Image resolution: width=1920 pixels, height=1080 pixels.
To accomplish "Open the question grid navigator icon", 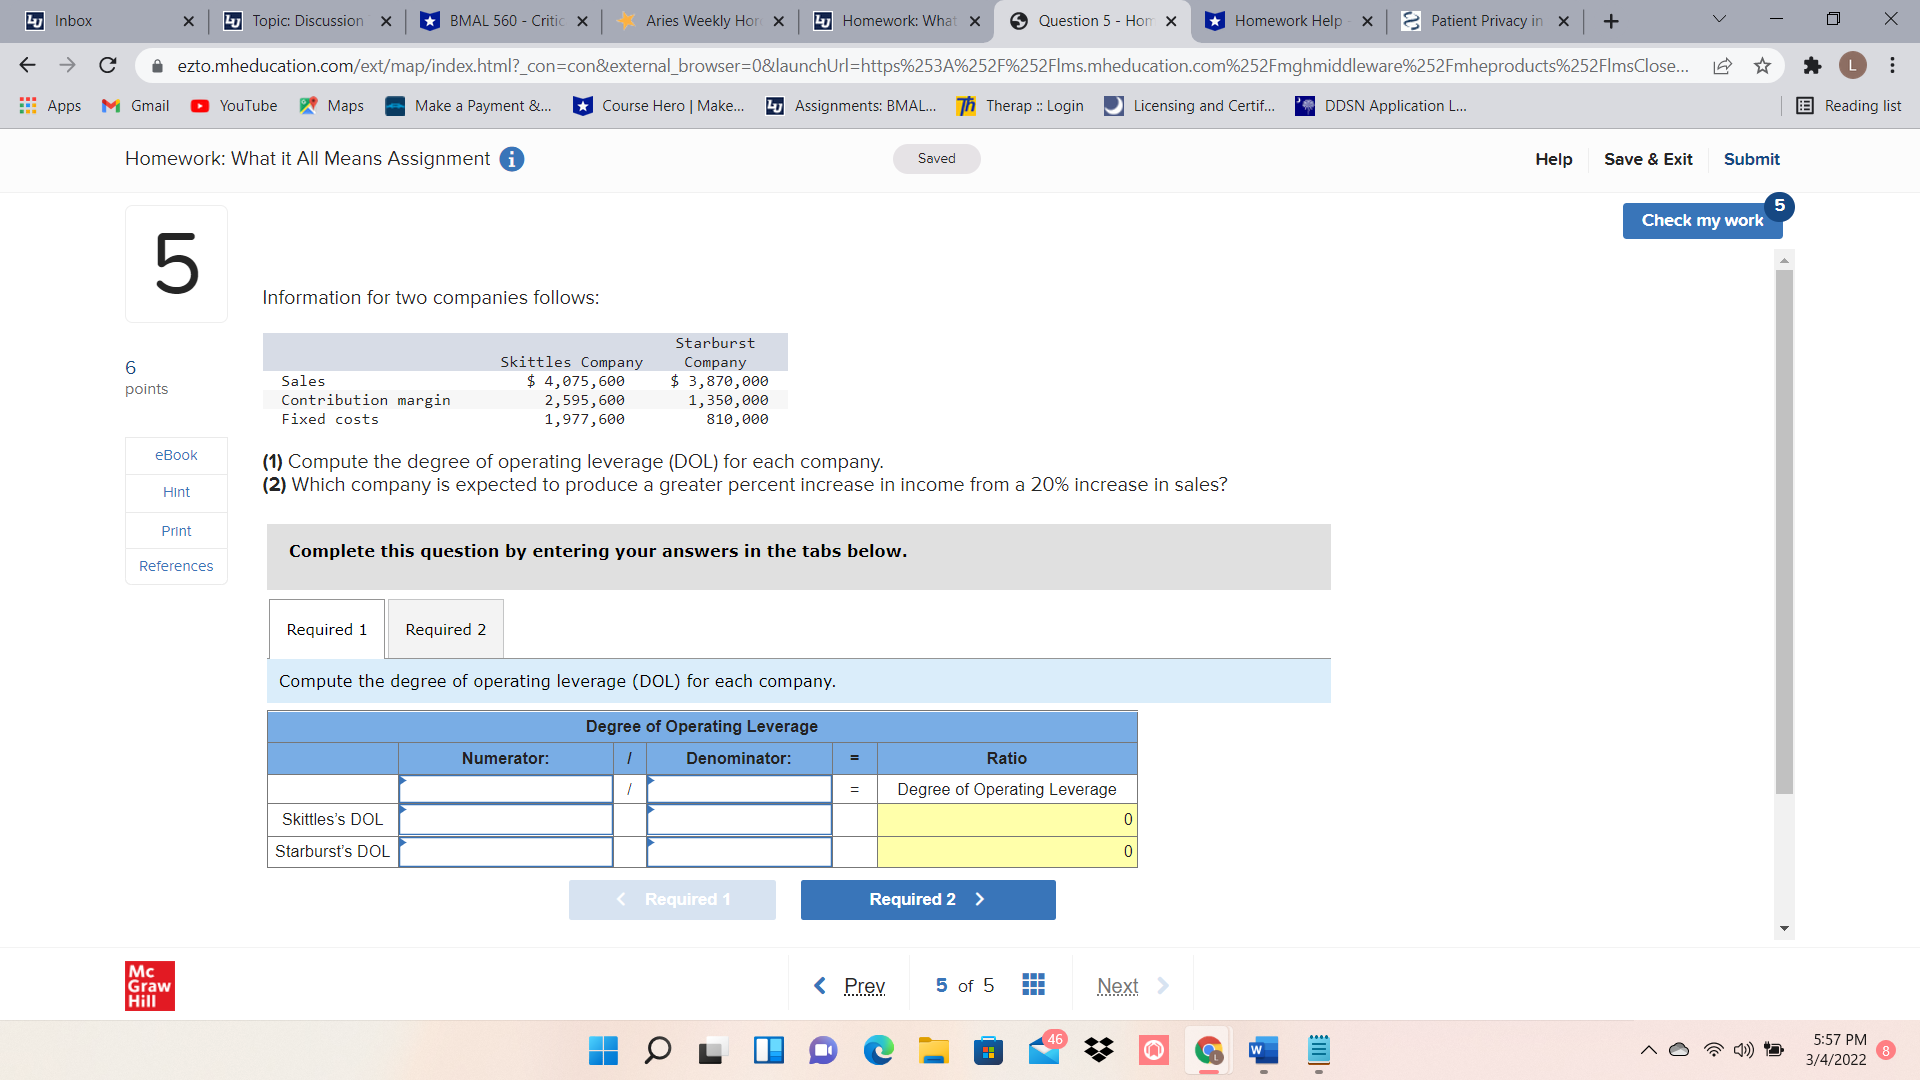I will [1033, 985].
